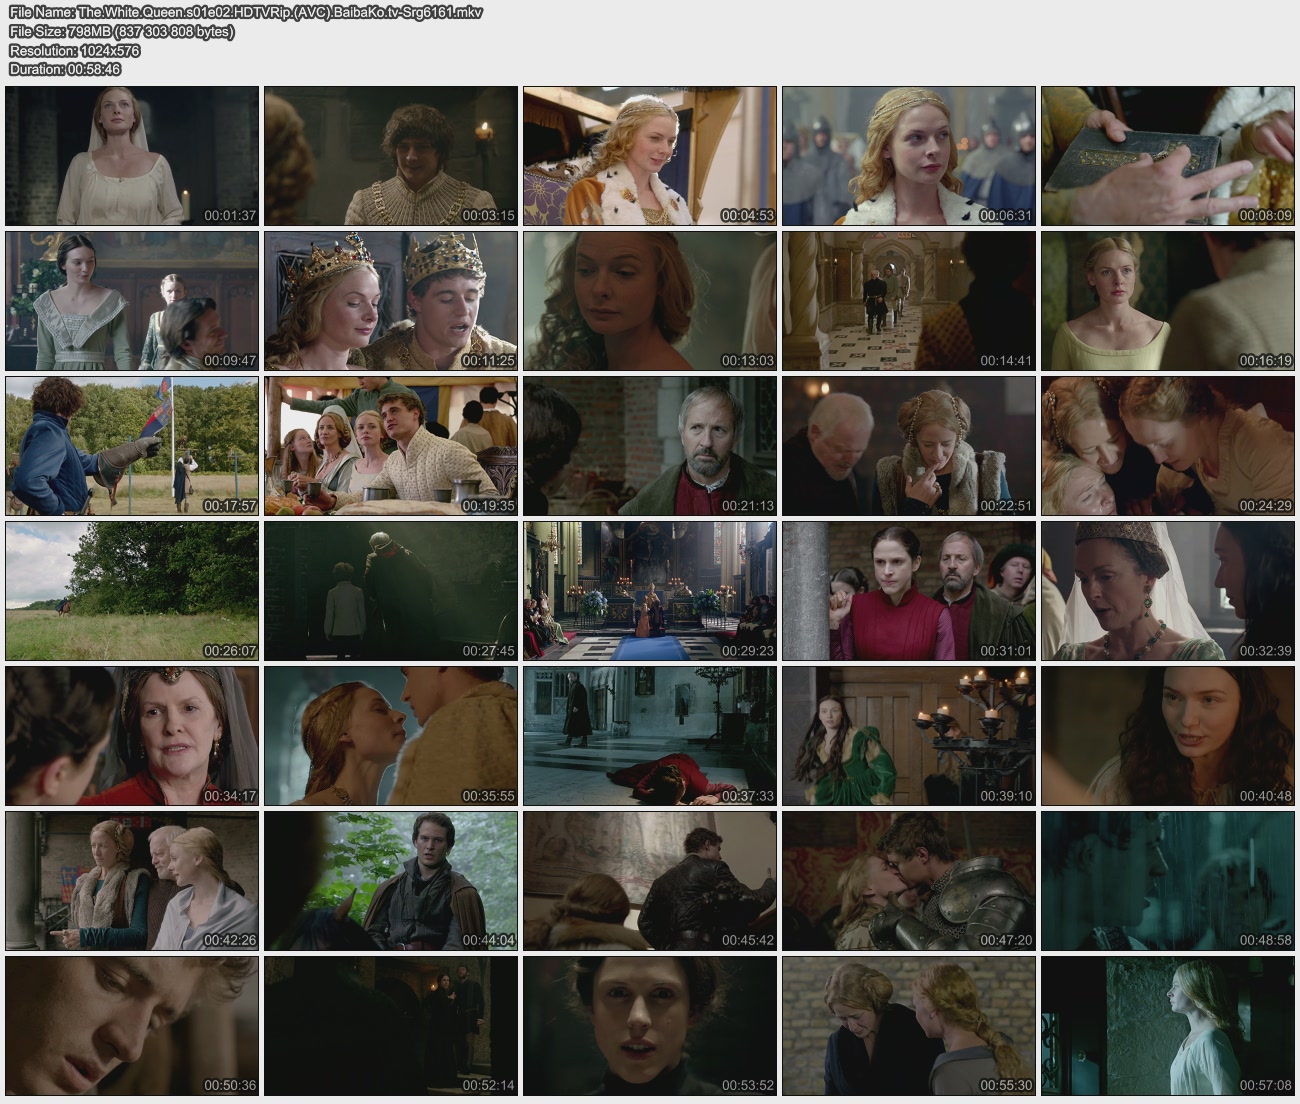Image resolution: width=1300 pixels, height=1104 pixels.
Task: Click the Resolution 1024x576 text
Action: click(75, 50)
